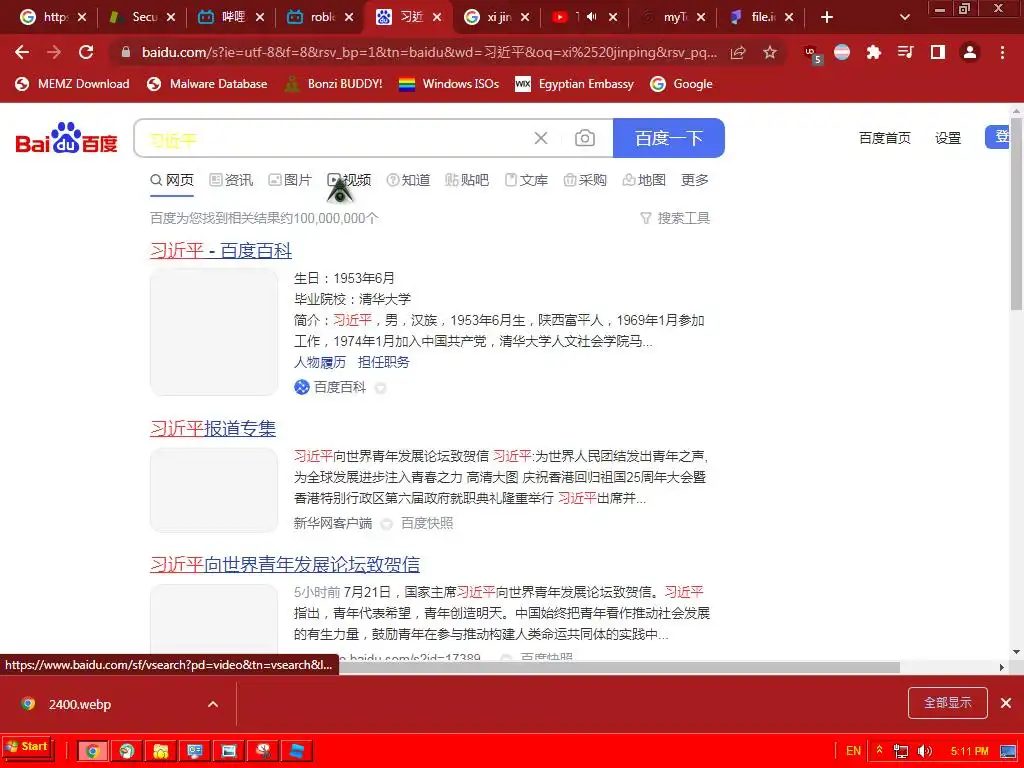Expand the 2400.webp download options chevron

(x=213, y=704)
